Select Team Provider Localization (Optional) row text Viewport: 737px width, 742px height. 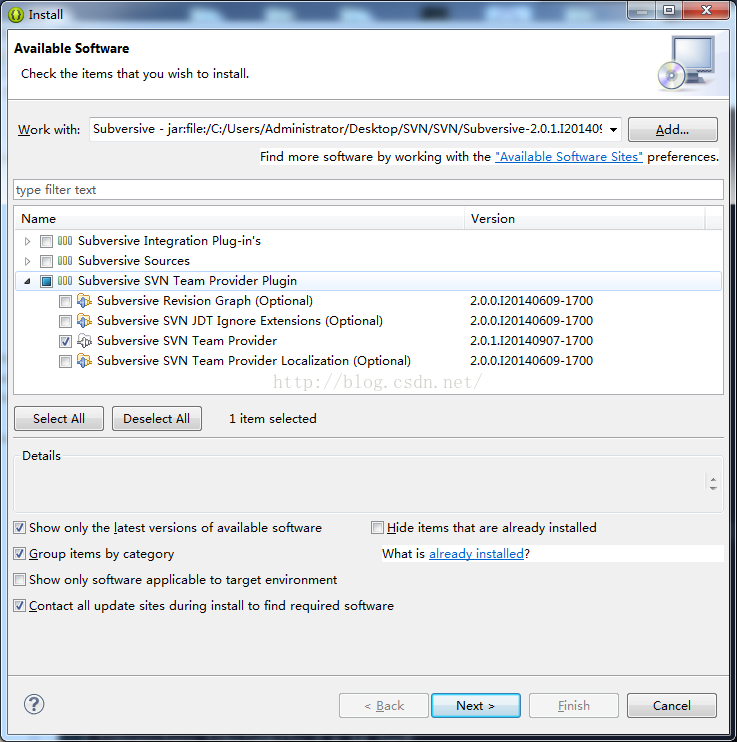[254, 361]
